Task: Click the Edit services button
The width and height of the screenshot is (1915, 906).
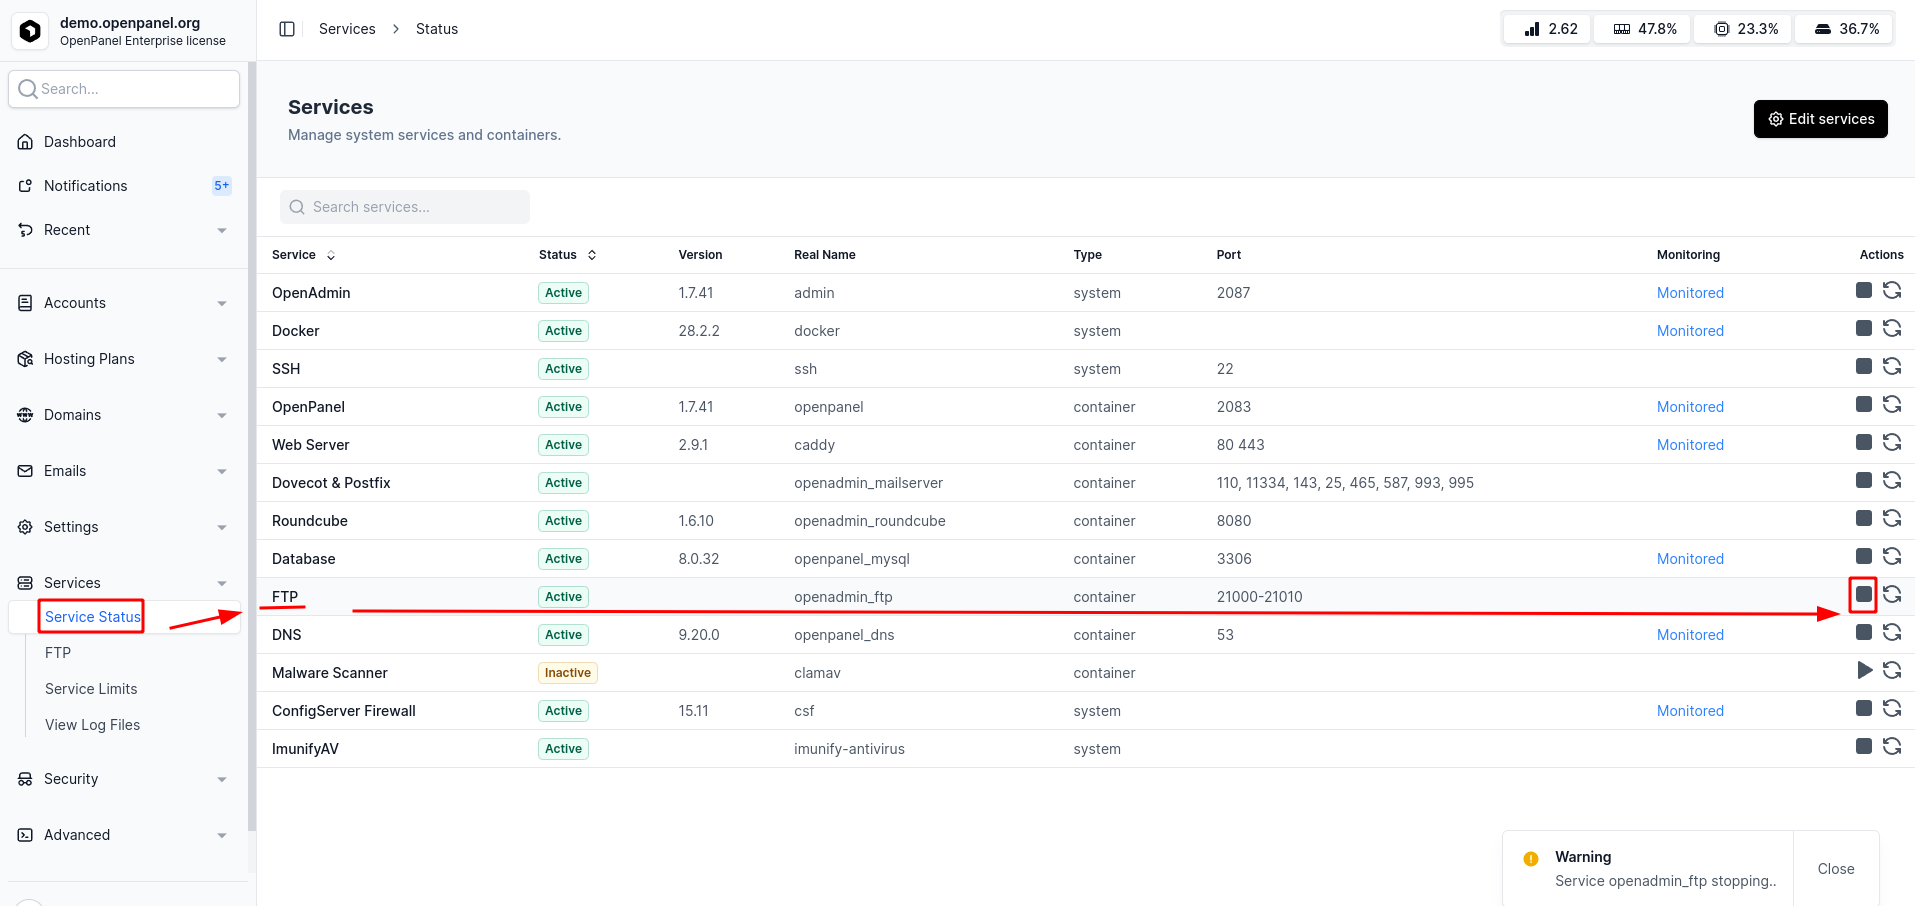Action: pos(1821,119)
